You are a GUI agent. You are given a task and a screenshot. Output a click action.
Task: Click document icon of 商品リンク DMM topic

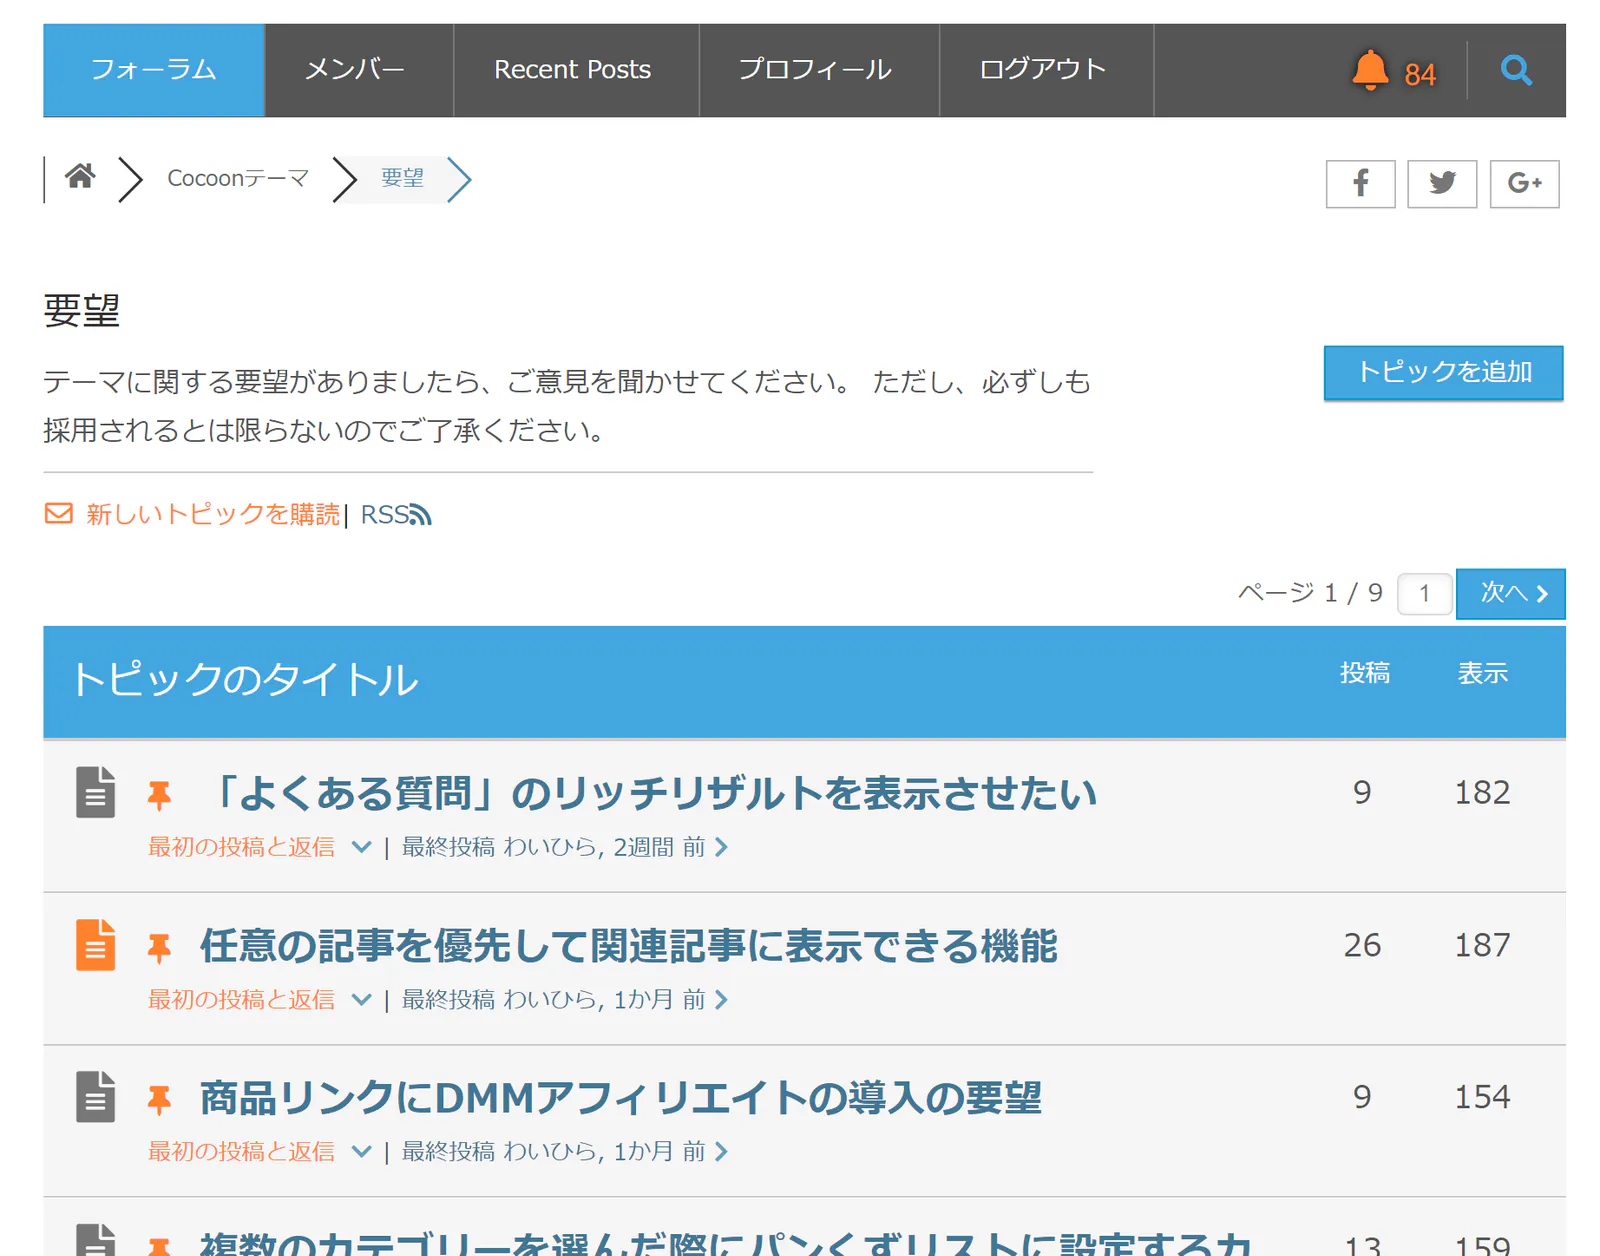[x=95, y=1097]
